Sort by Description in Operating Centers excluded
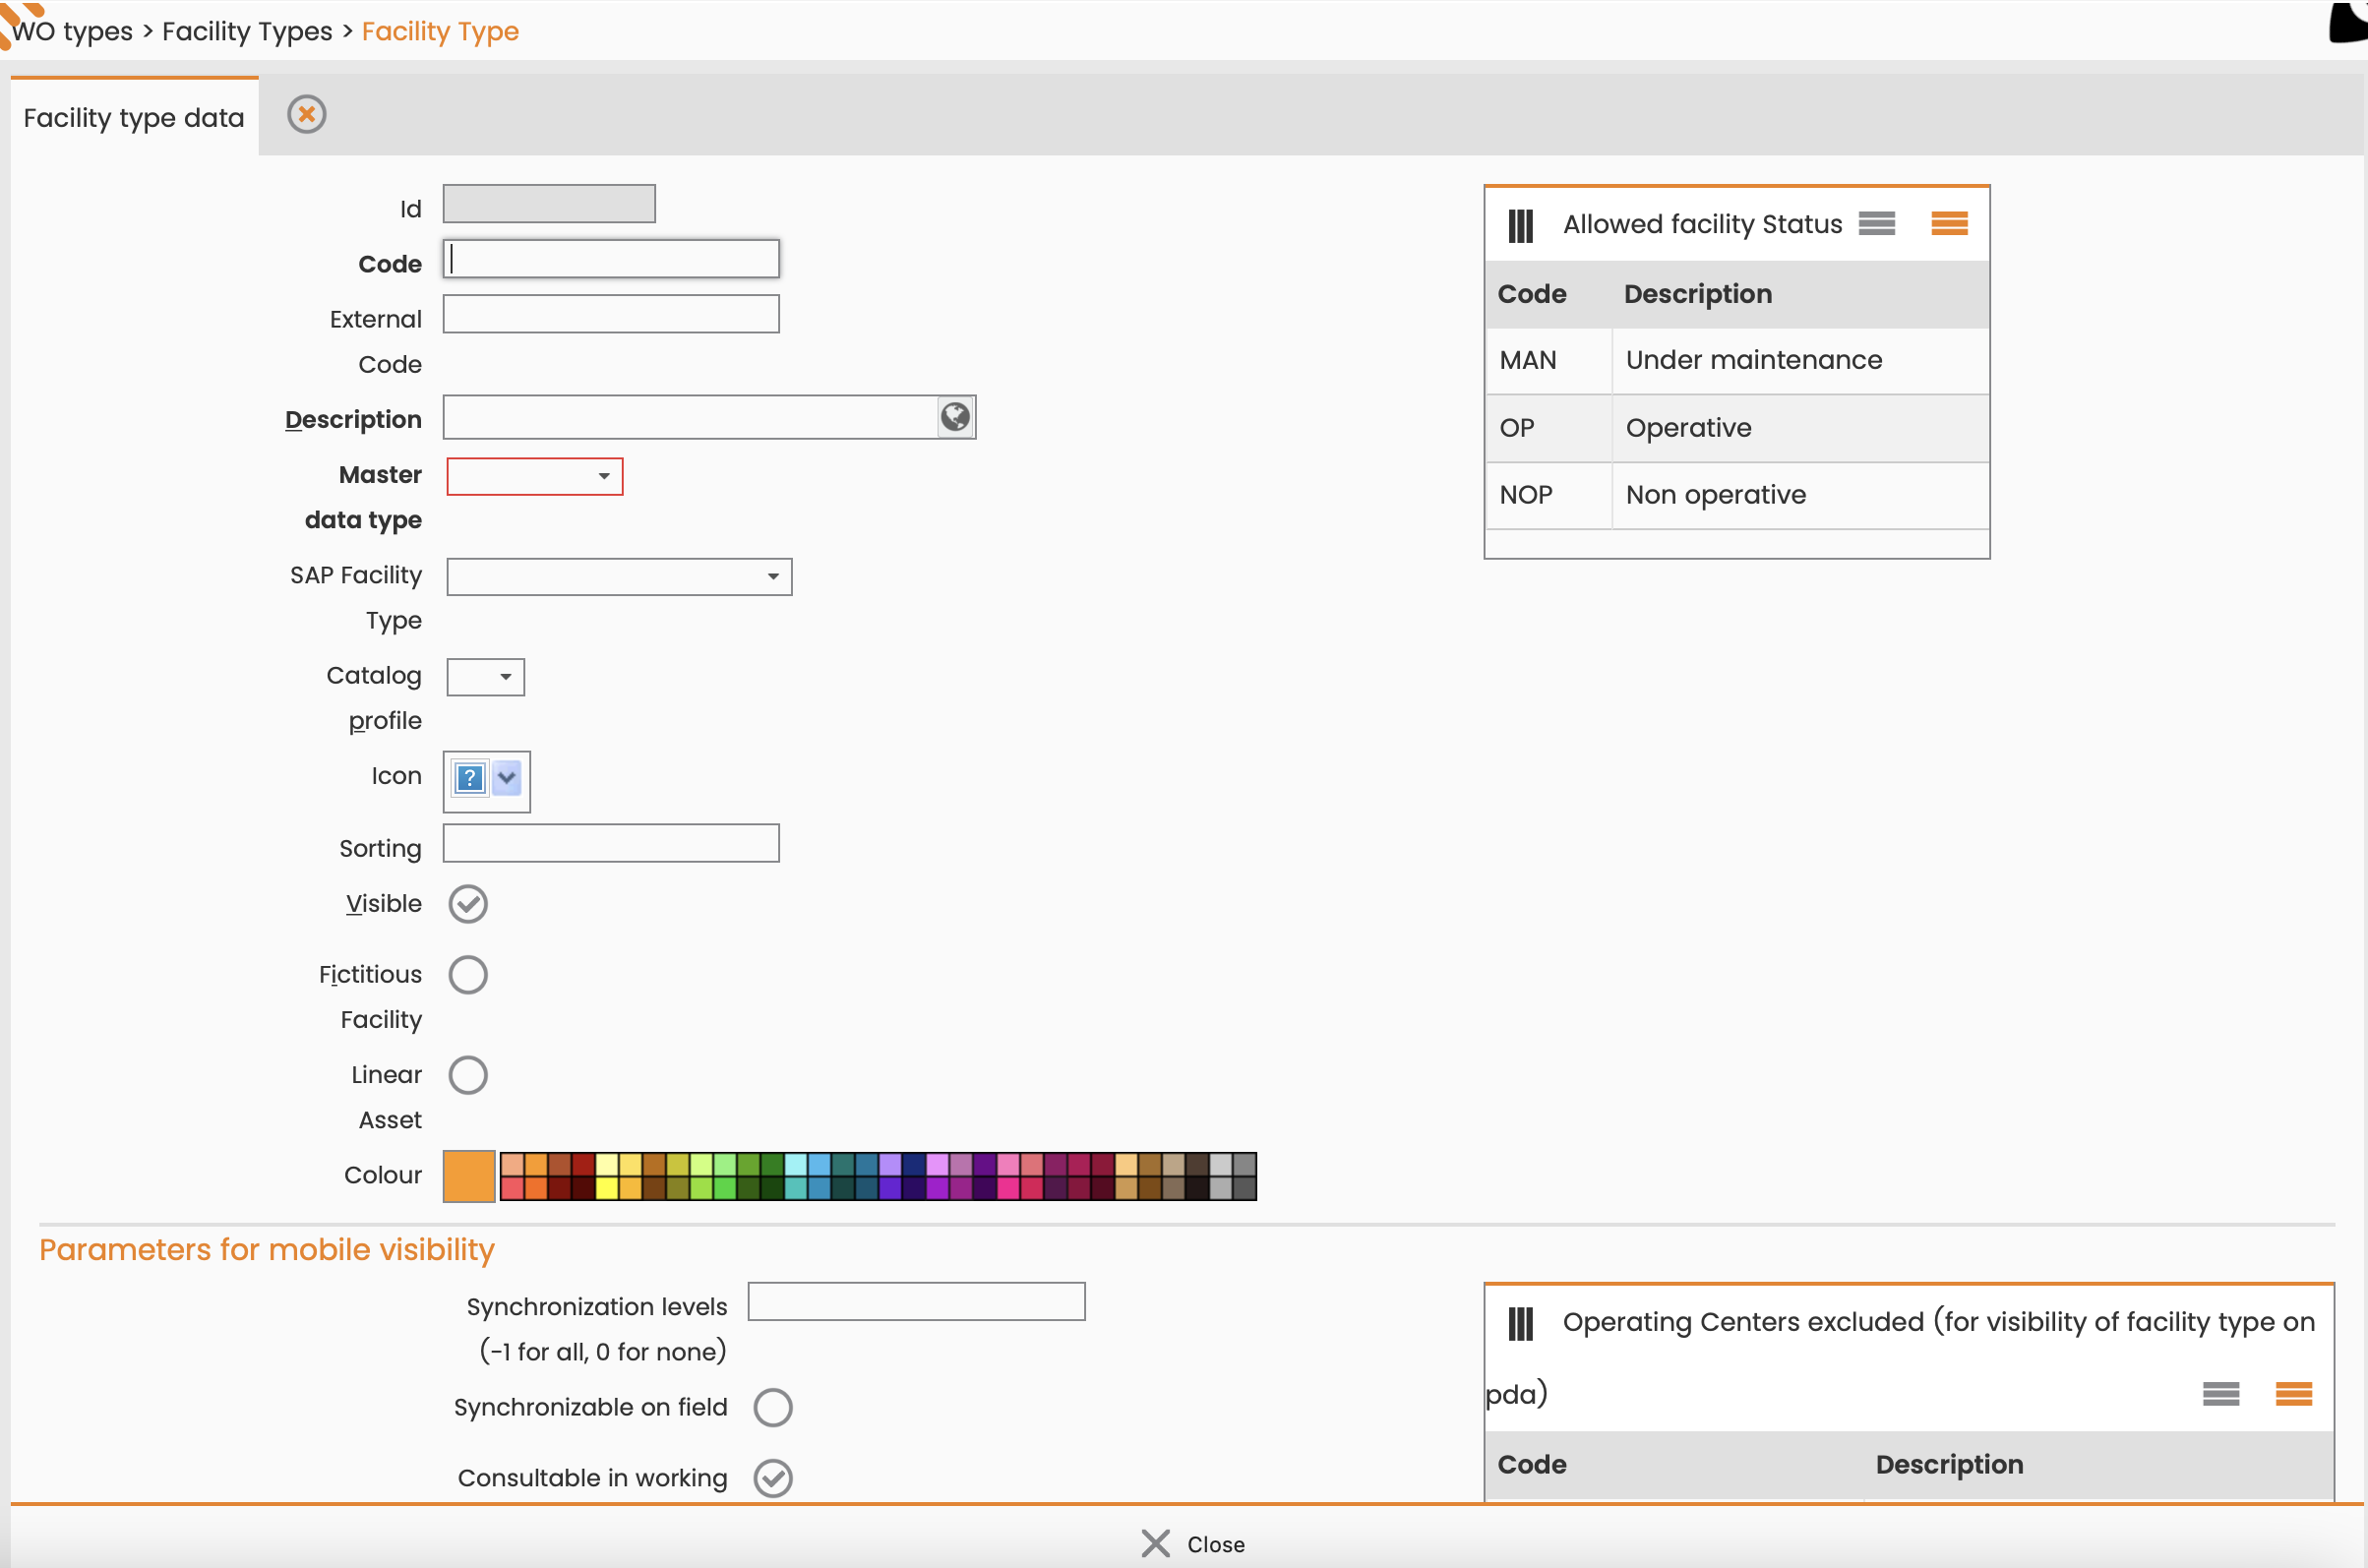Screen dimensions: 2368x1568 (1948, 1464)
